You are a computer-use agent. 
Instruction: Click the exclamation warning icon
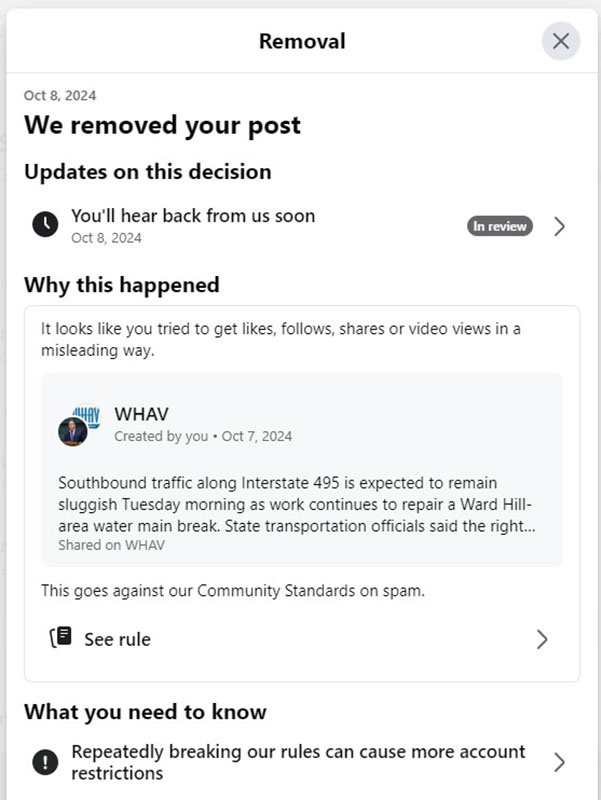coord(45,762)
